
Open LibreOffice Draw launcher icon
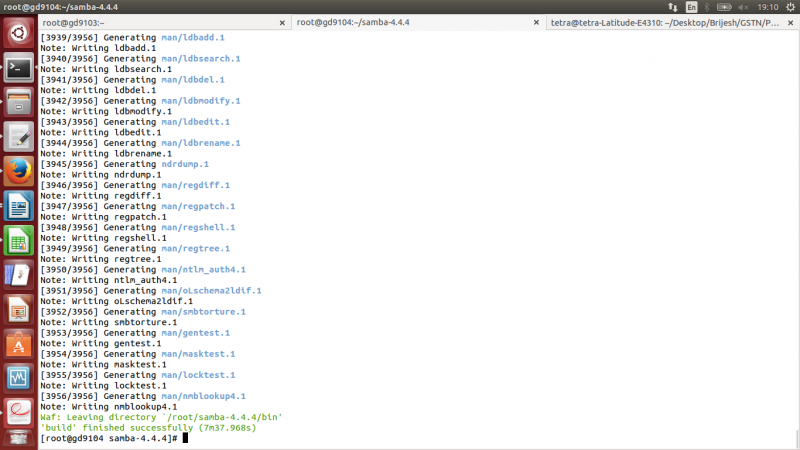point(19,274)
